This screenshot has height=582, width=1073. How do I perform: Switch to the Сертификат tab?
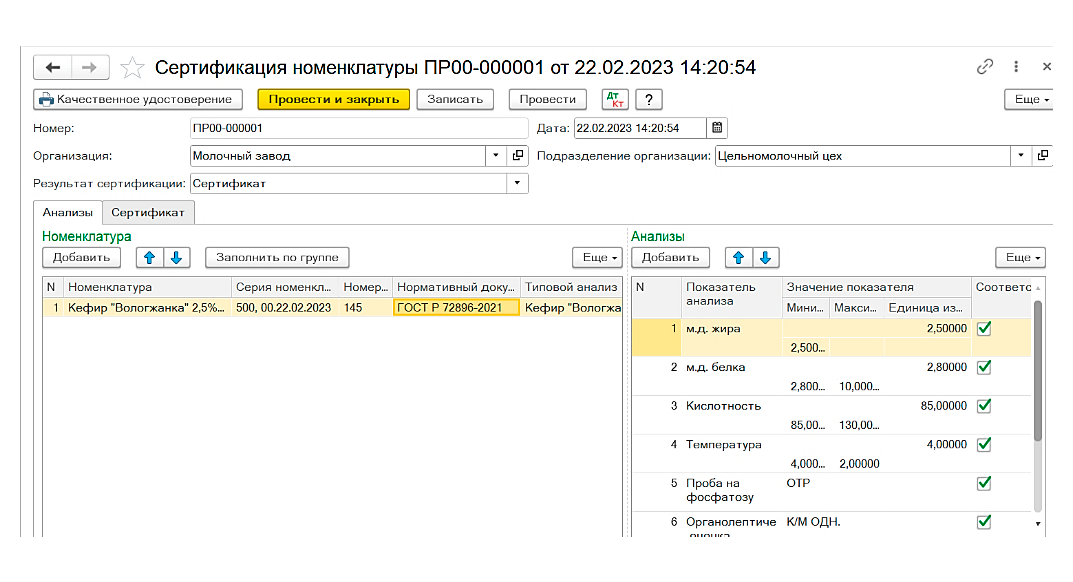tap(148, 213)
